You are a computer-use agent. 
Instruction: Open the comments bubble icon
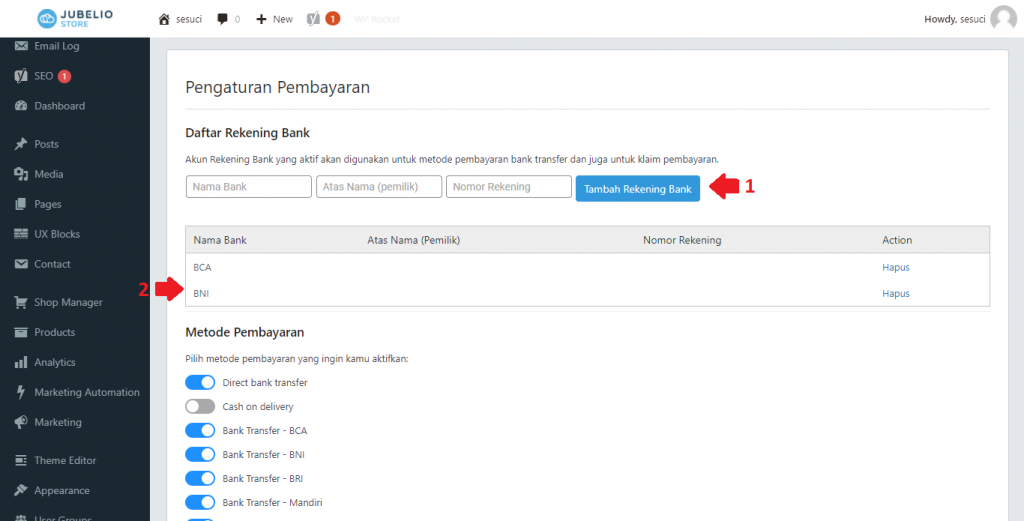[223, 20]
